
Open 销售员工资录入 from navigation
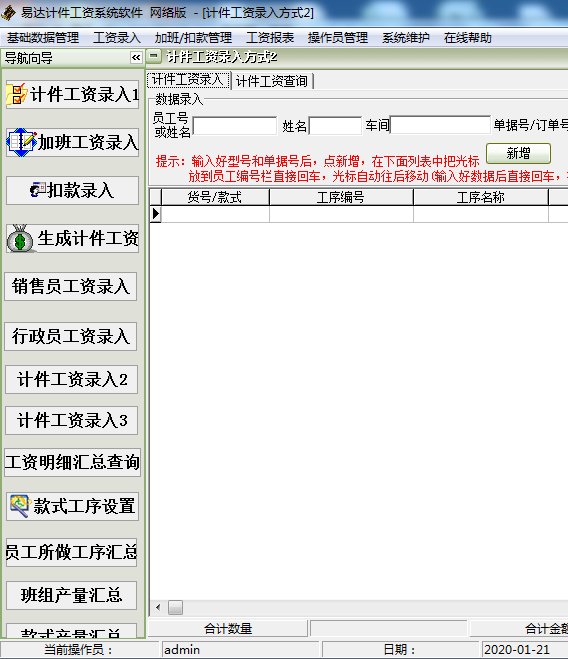(x=71, y=286)
